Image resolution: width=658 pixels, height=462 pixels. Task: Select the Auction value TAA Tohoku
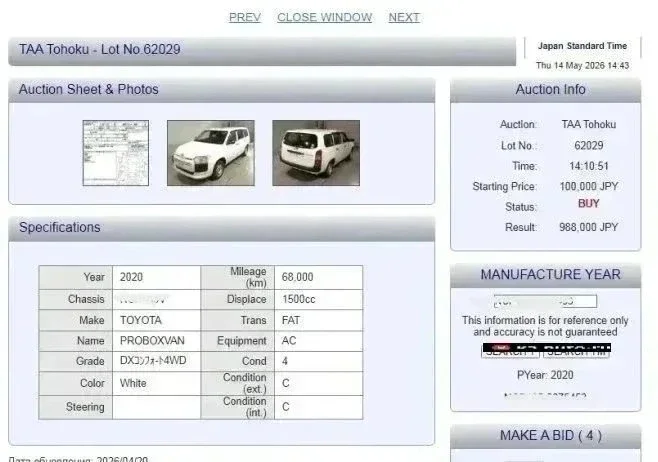click(x=589, y=125)
